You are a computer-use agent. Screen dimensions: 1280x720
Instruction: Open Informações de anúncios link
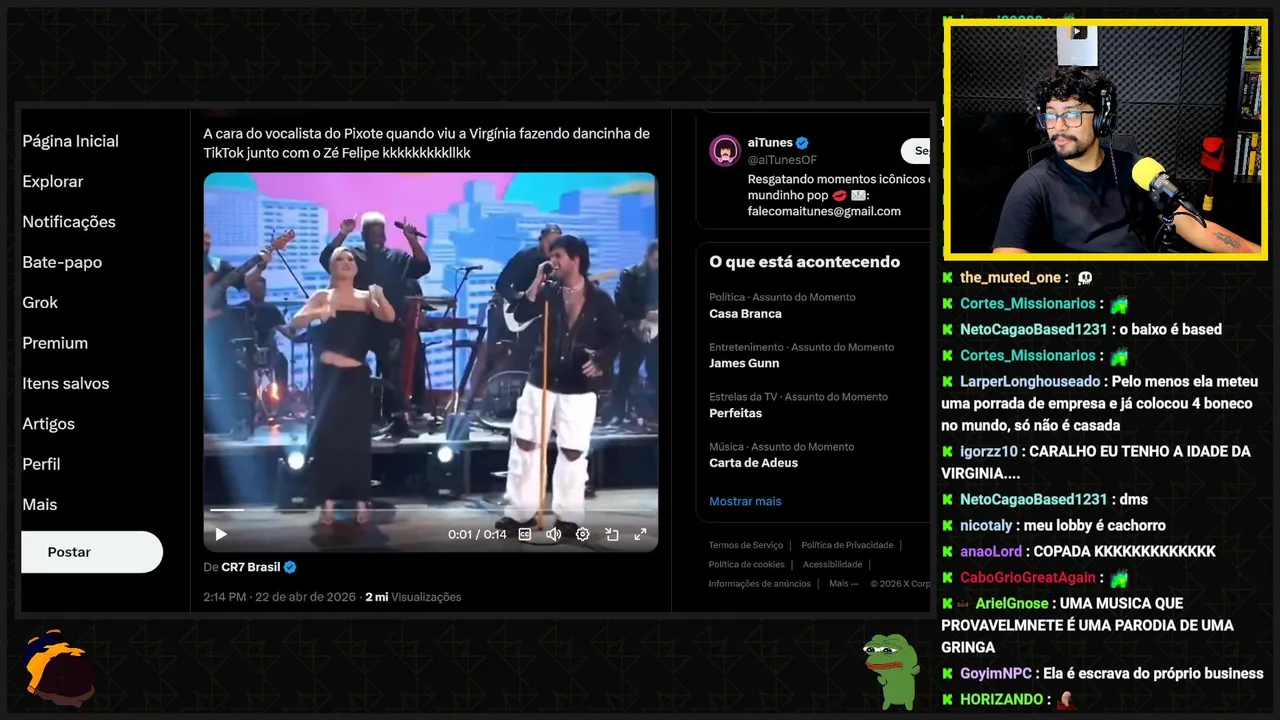click(x=760, y=583)
